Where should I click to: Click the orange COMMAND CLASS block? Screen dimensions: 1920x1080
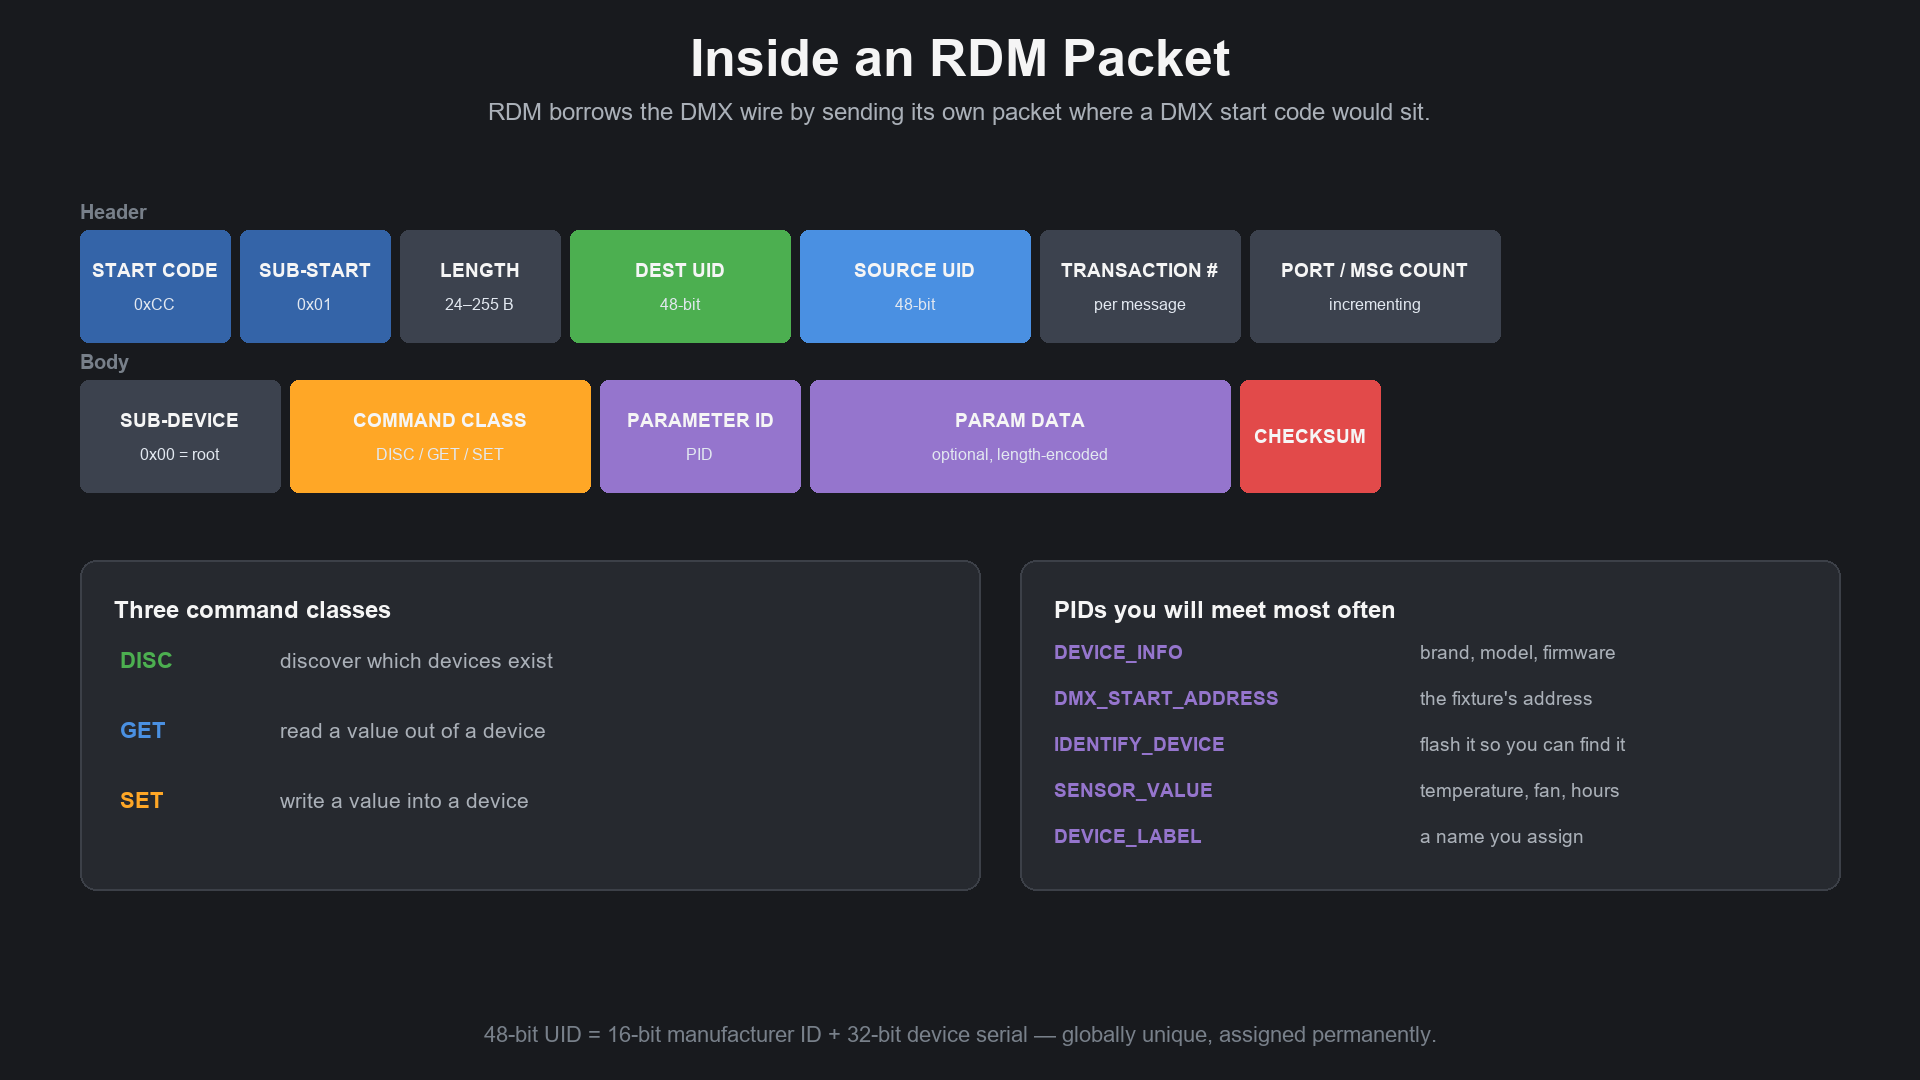[440, 436]
